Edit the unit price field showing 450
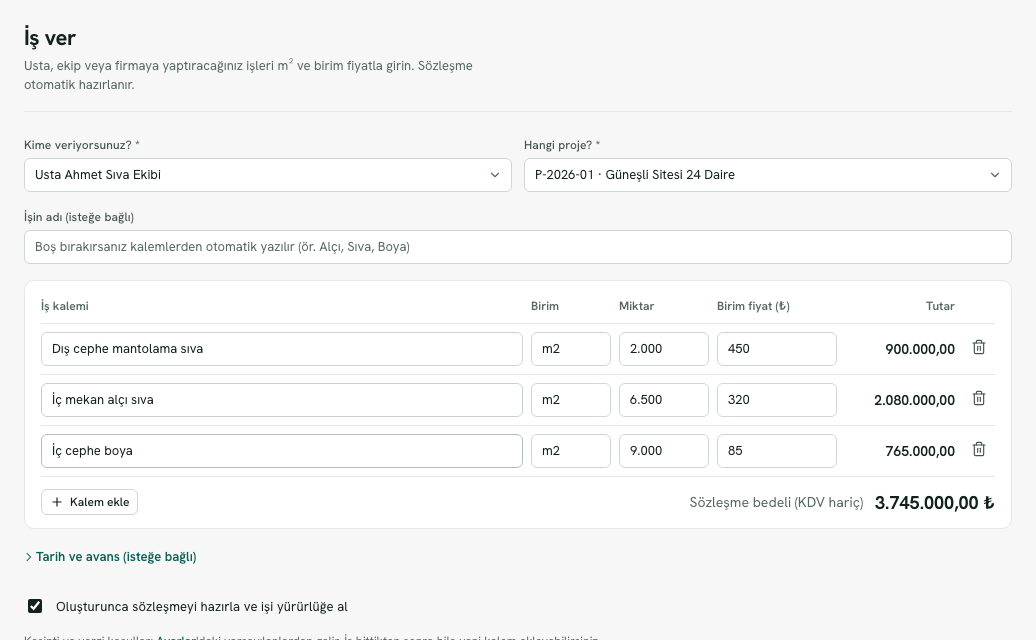 (777, 349)
